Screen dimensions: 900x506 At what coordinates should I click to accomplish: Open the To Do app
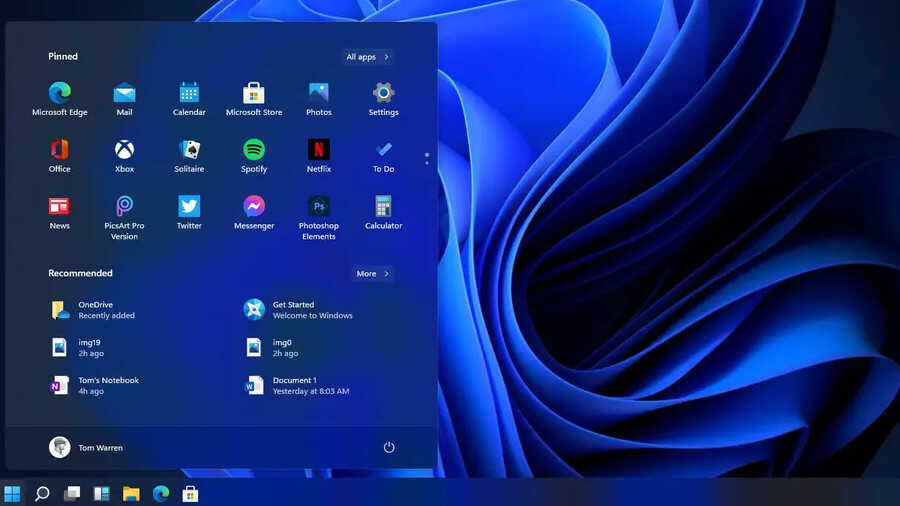coord(383,156)
